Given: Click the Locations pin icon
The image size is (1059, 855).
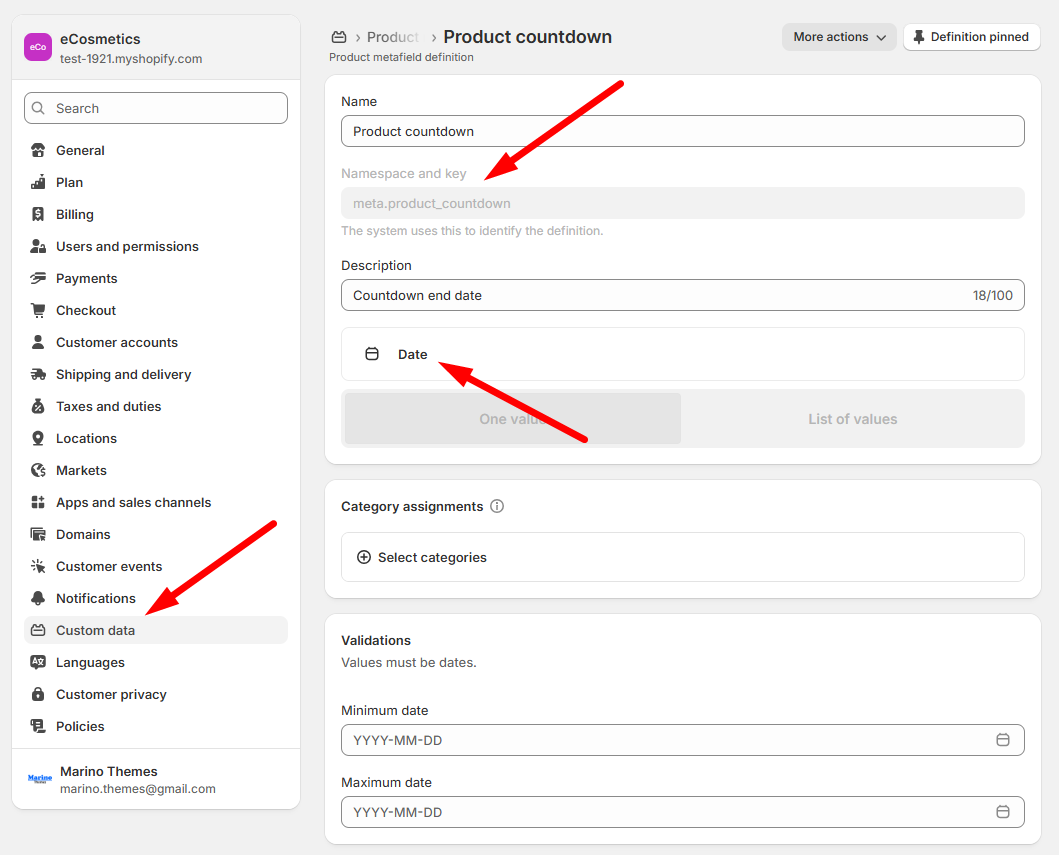Looking at the screenshot, I should click(38, 438).
